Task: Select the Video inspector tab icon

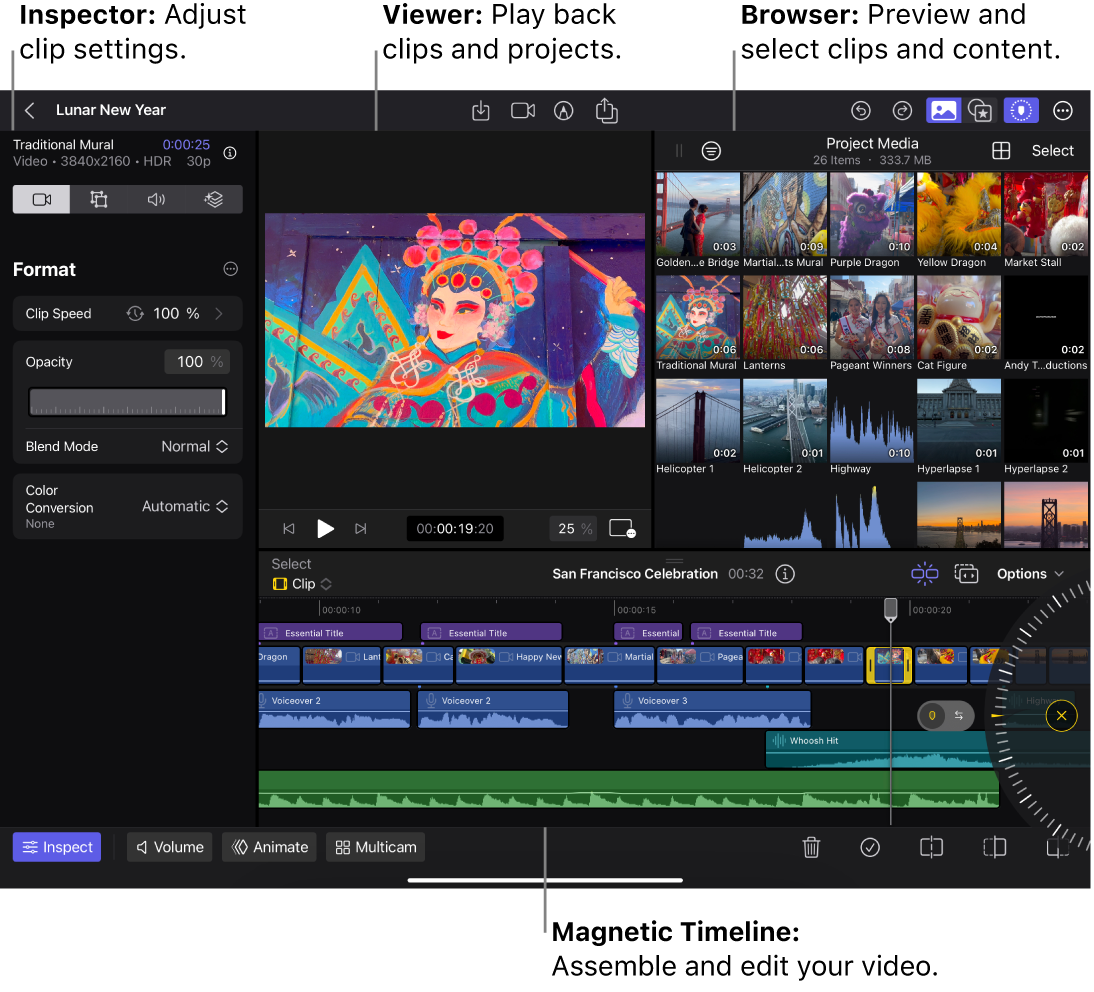Action: (41, 199)
